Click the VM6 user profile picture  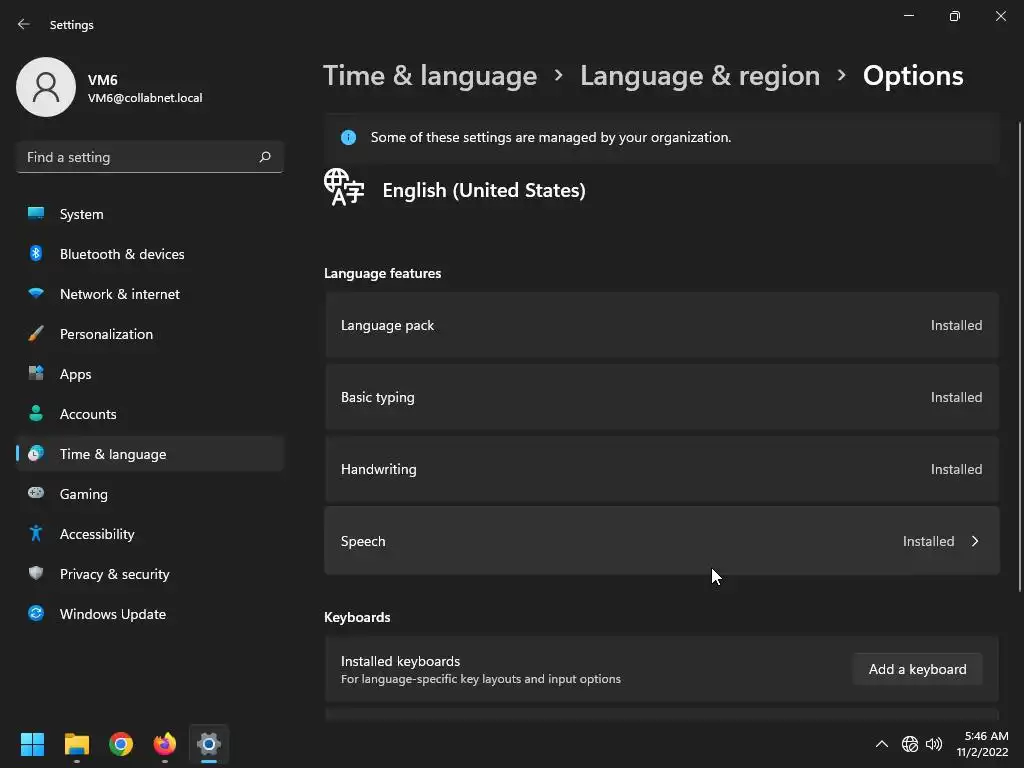[x=46, y=88]
